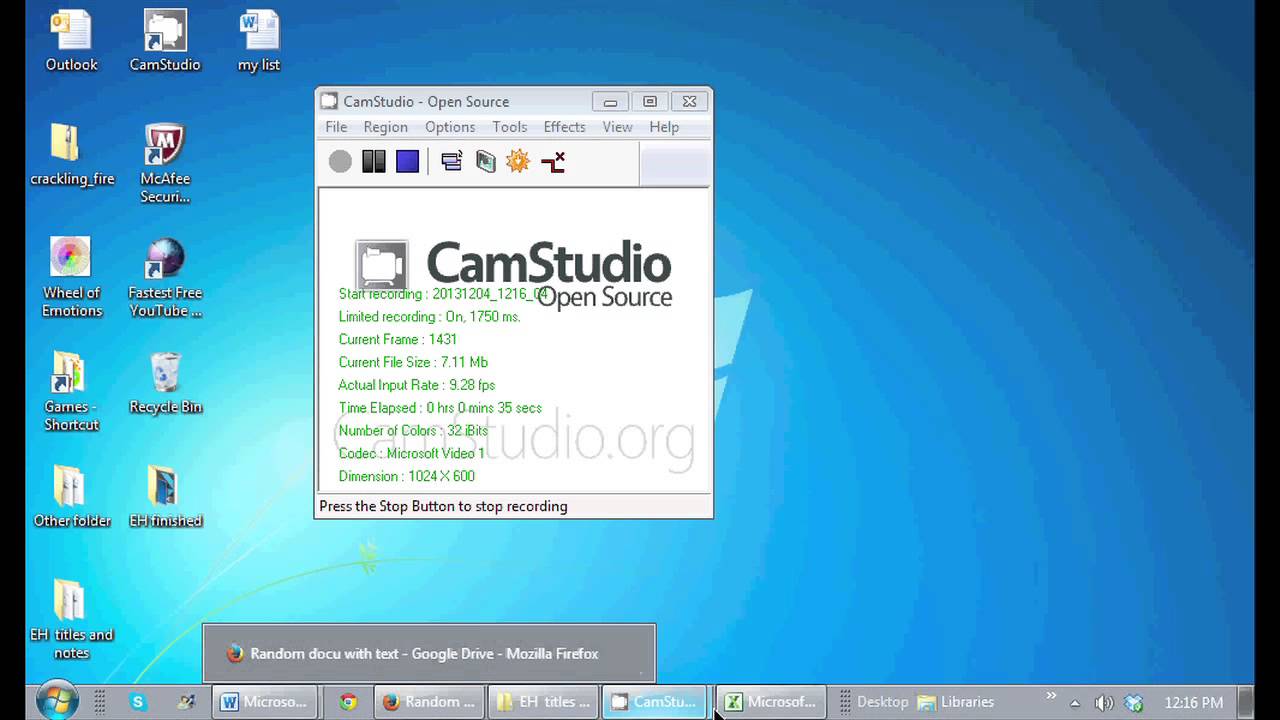Image resolution: width=1280 pixels, height=720 pixels.
Task: Select the 'my list' Word document icon
Action: pos(259,41)
